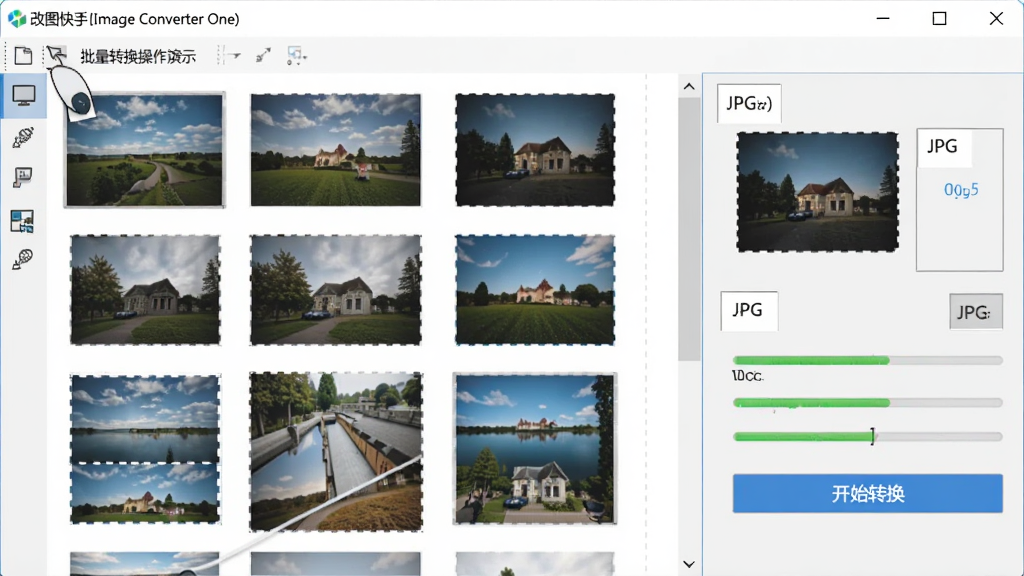Click the diagonal resize arrow icon
Screen dimensions: 1024x576
point(263,56)
